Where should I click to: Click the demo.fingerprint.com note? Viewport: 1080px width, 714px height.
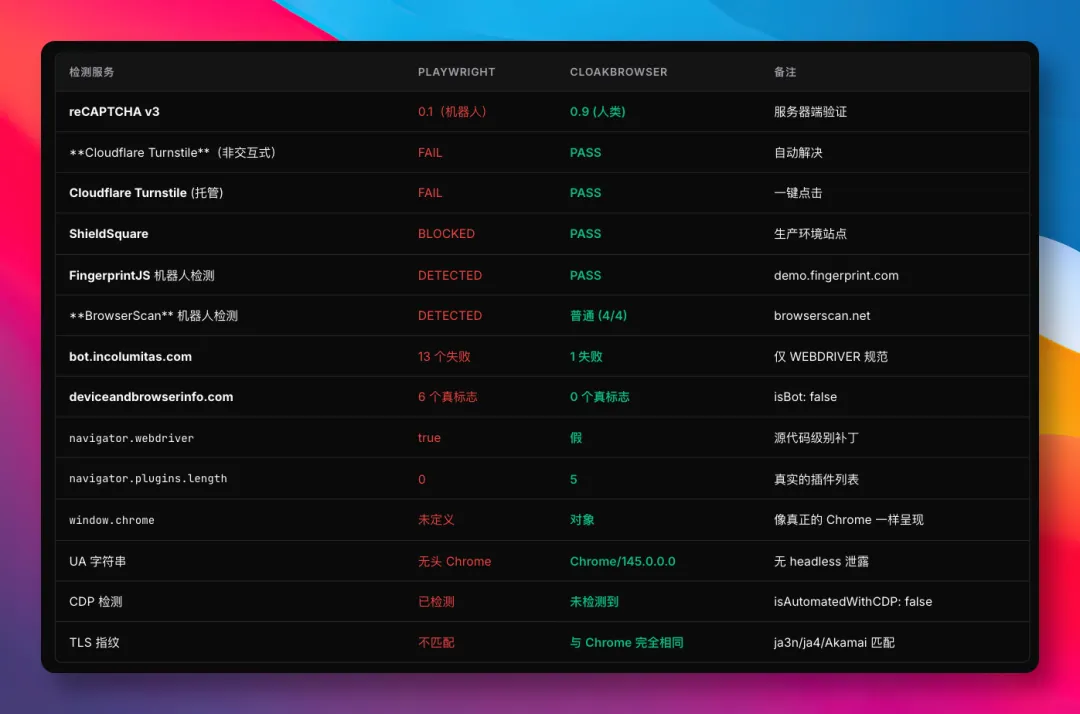(x=835, y=275)
